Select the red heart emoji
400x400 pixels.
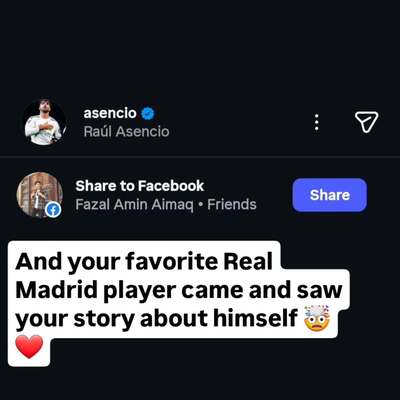[29, 347]
